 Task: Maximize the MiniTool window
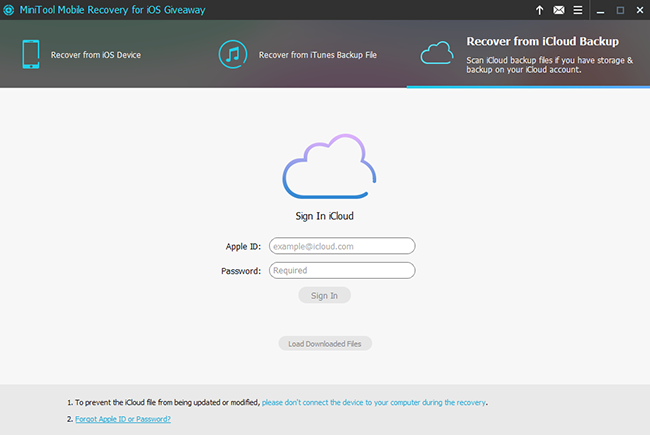coord(620,10)
